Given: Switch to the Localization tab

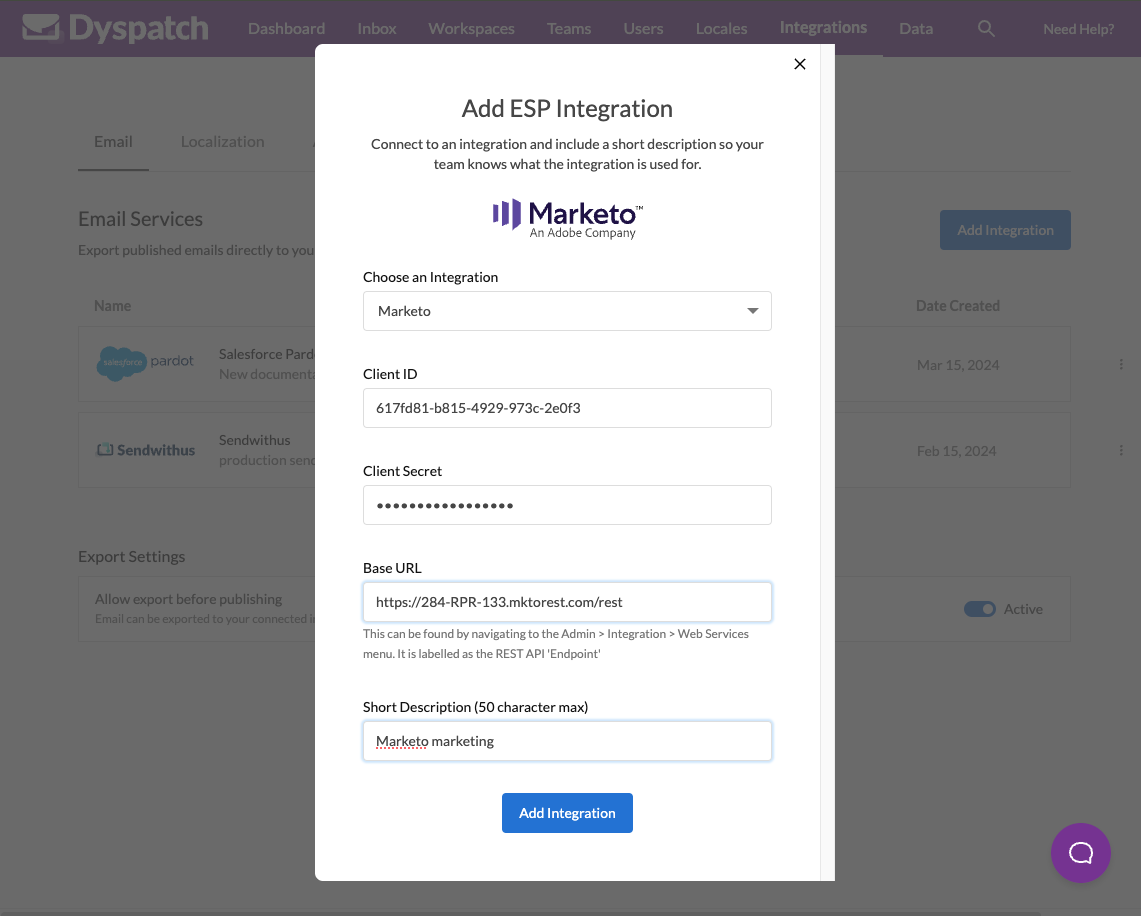Looking at the screenshot, I should pos(223,142).
